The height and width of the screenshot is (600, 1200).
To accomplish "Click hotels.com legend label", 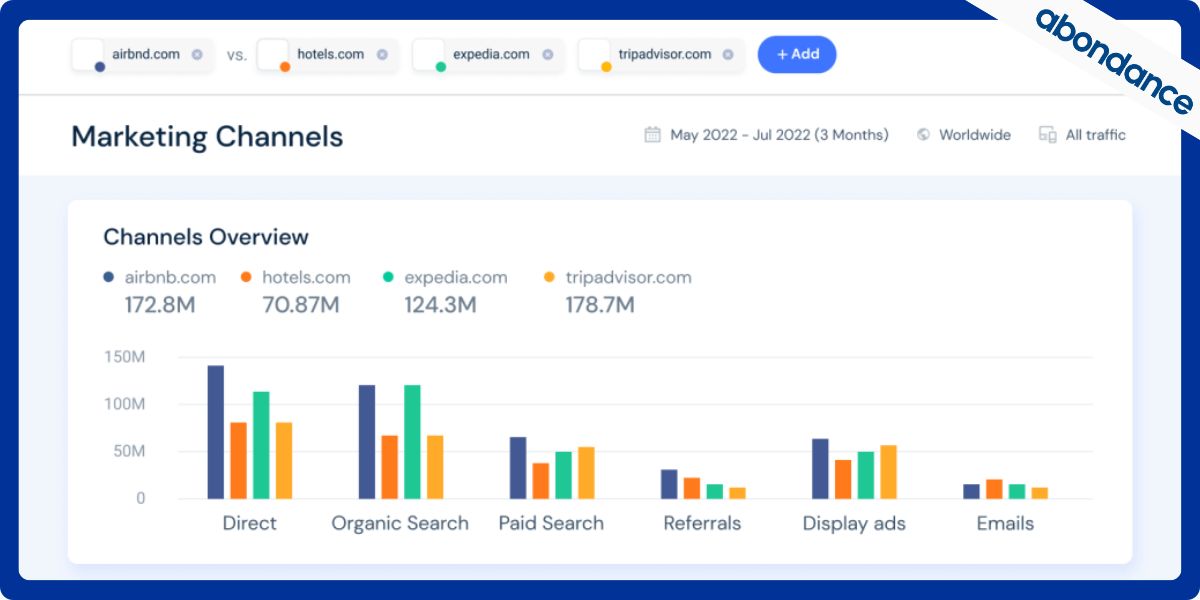I will pos(306,277).
